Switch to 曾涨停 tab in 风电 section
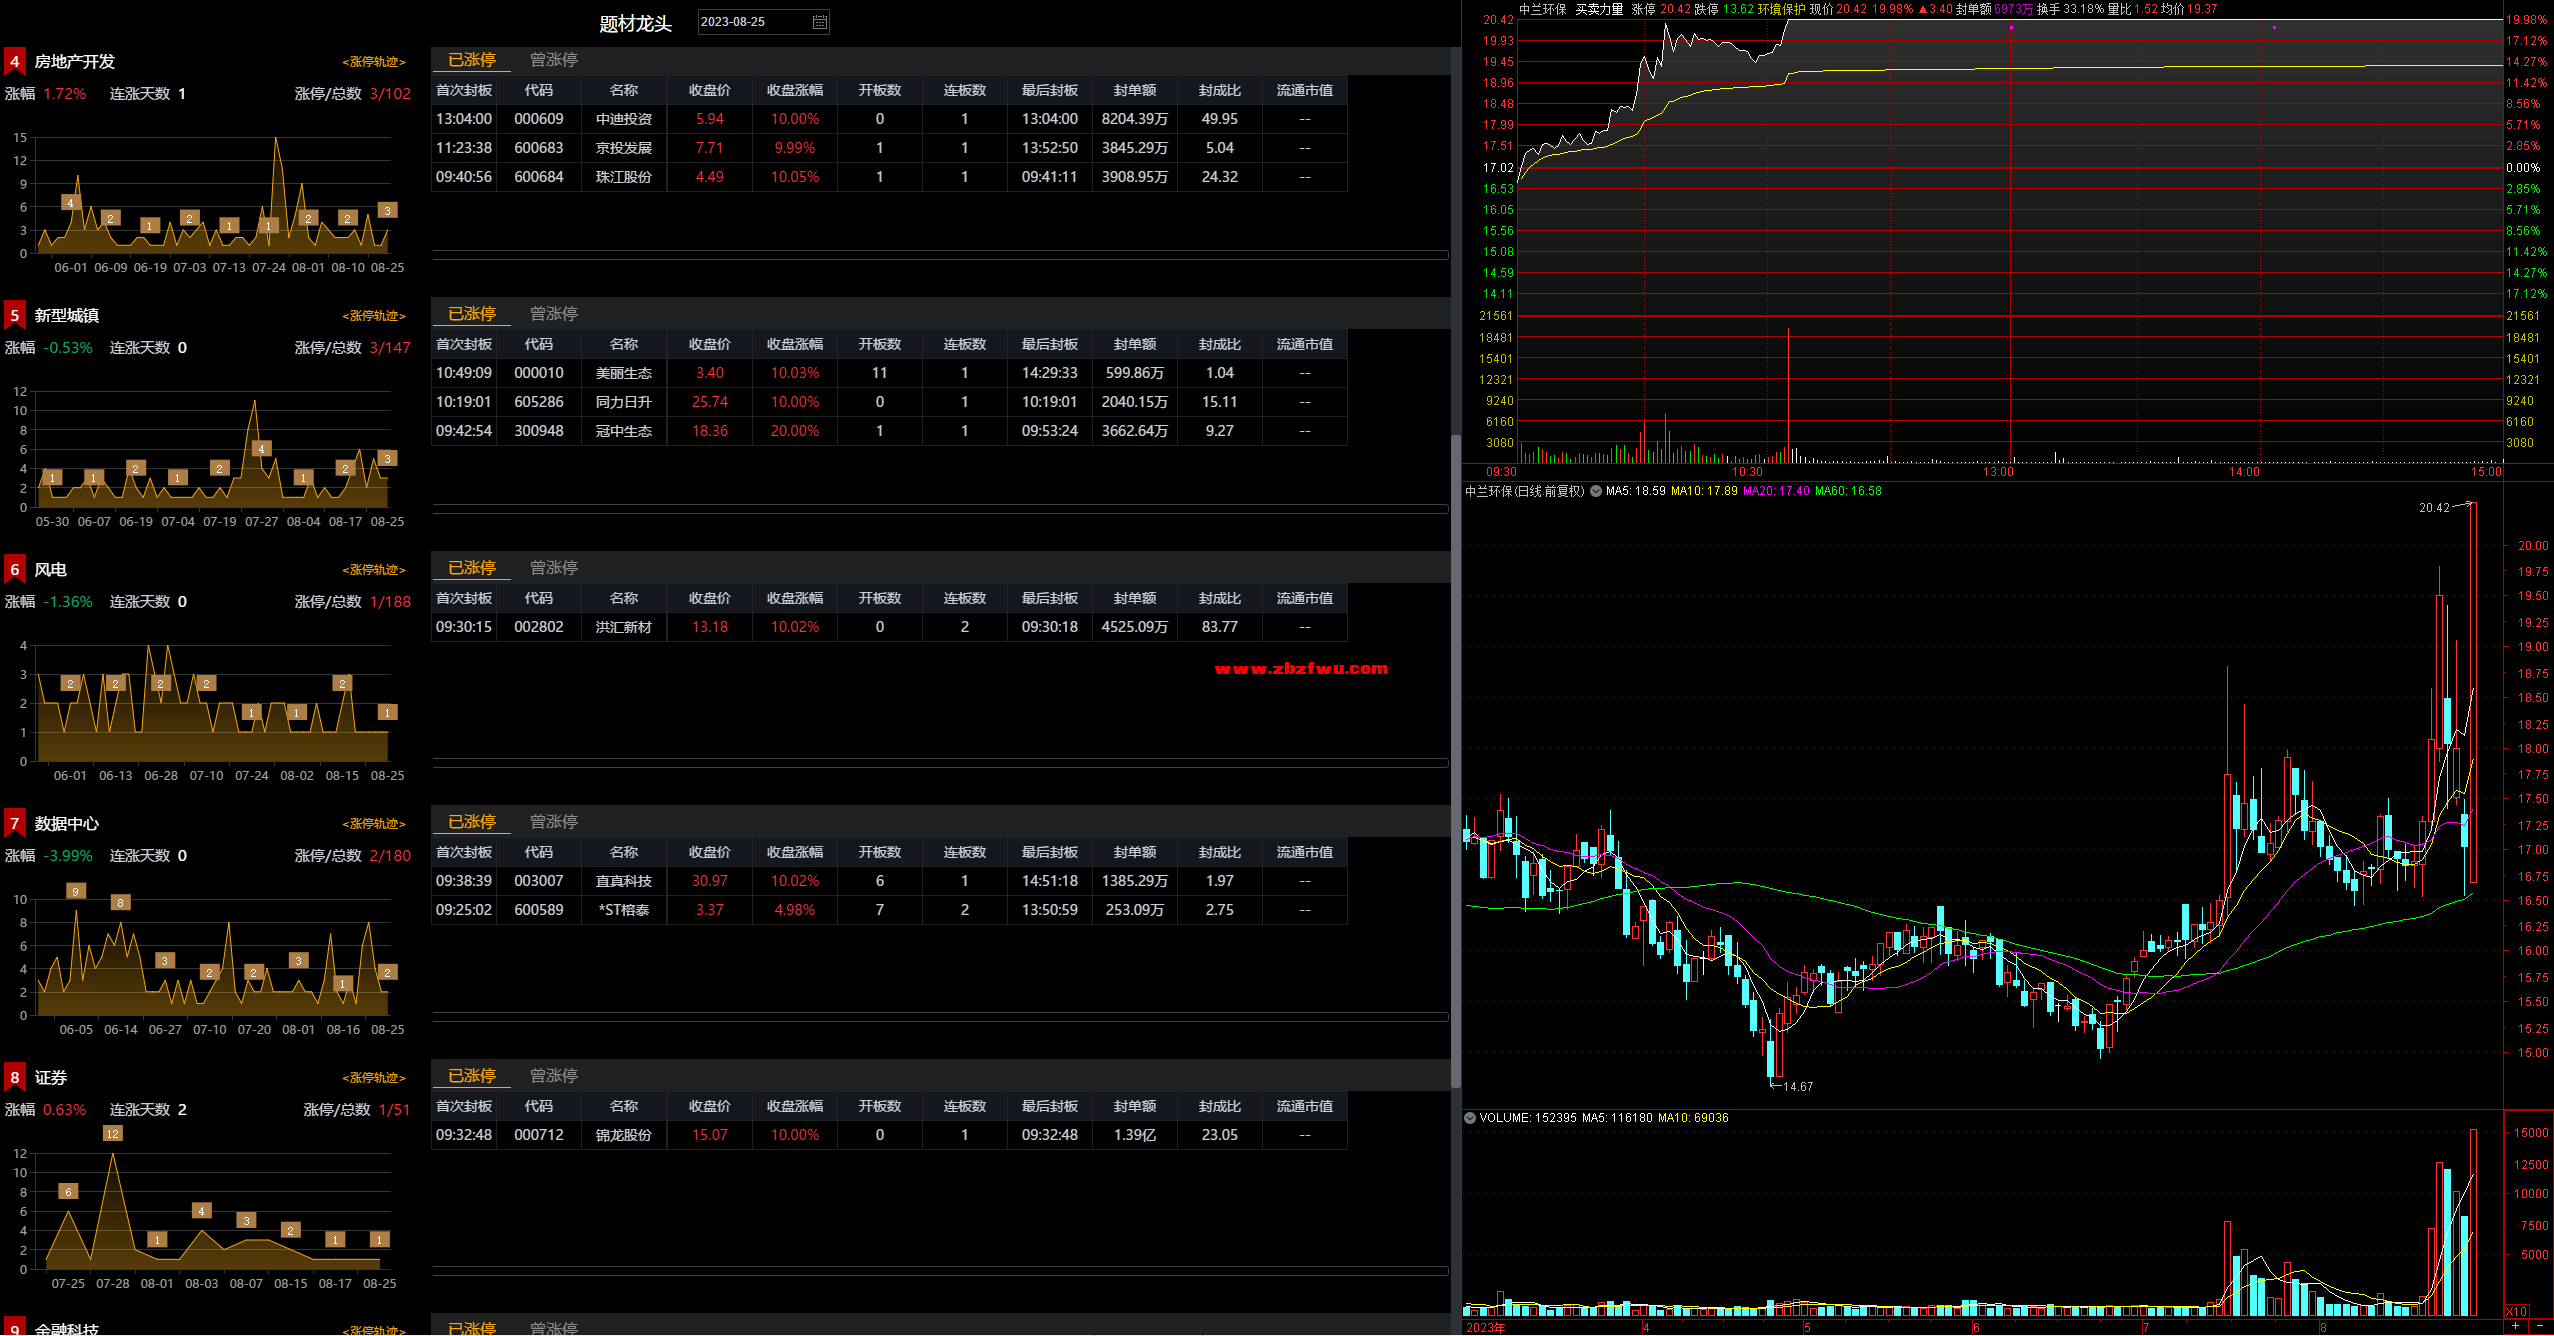Screen dimensions: 2554x1336 tap(554, 568)
